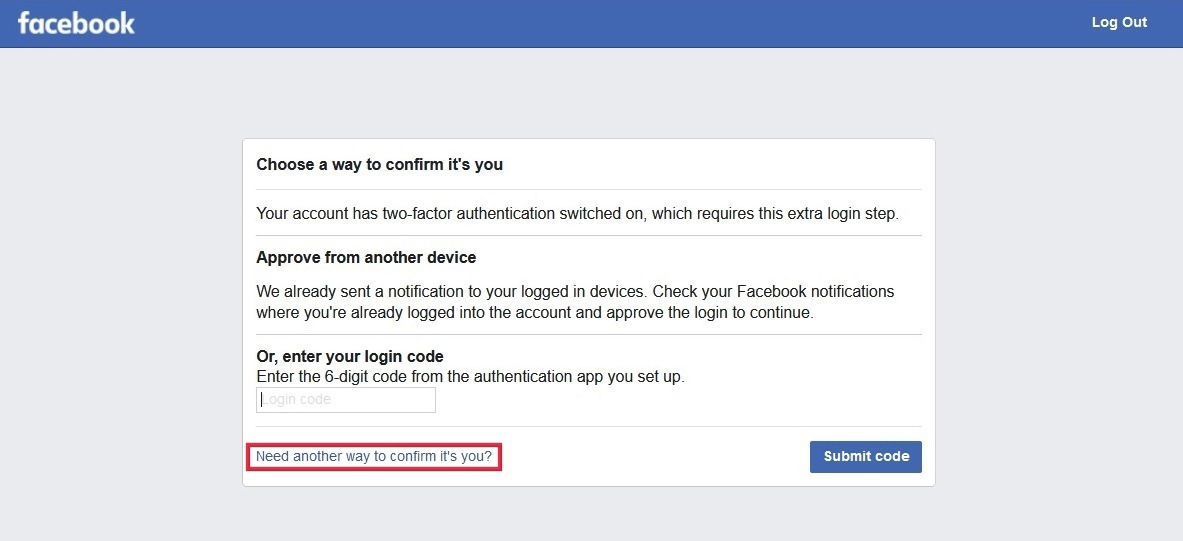Image resolution: width=1183 pixels, height=541 pixels.
Task: Click the sentence about the extra login step
Action: tap(577, 213)
